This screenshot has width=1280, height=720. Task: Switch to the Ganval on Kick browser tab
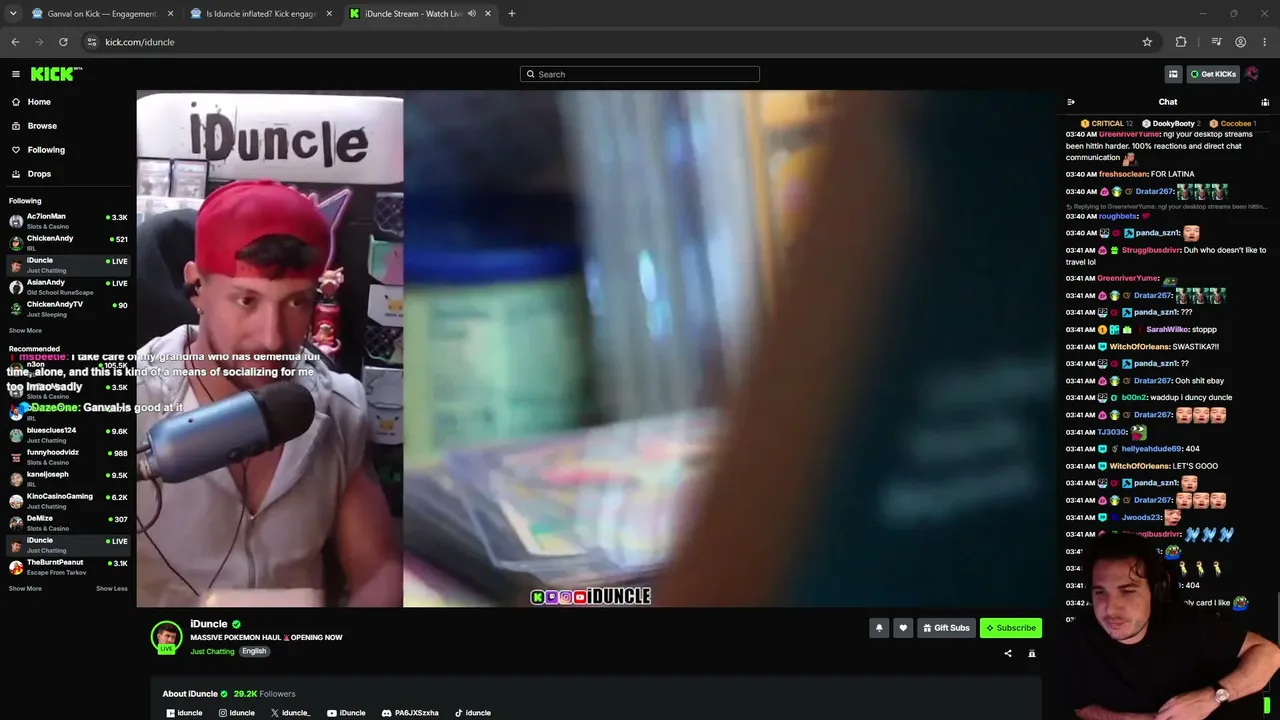pos(102,14)
